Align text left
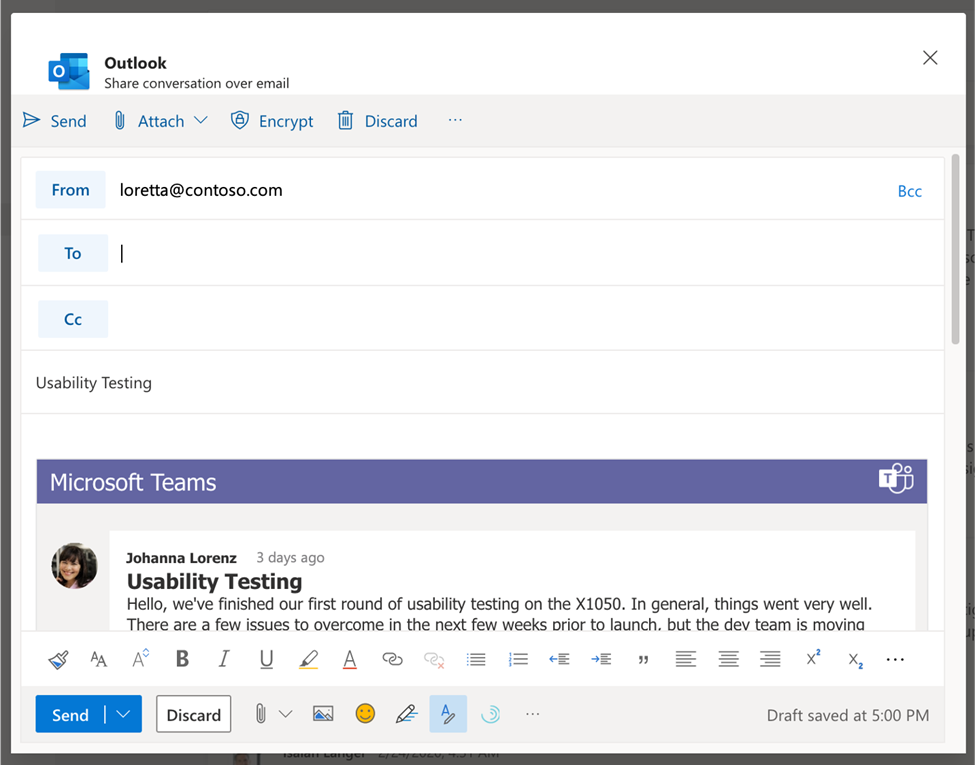Screen dimensions: 975x765 pos(685,659)
